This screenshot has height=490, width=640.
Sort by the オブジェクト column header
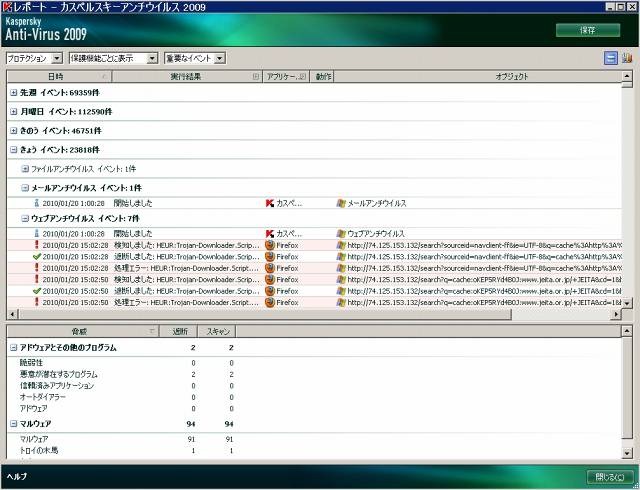click(x=478, y=76)
